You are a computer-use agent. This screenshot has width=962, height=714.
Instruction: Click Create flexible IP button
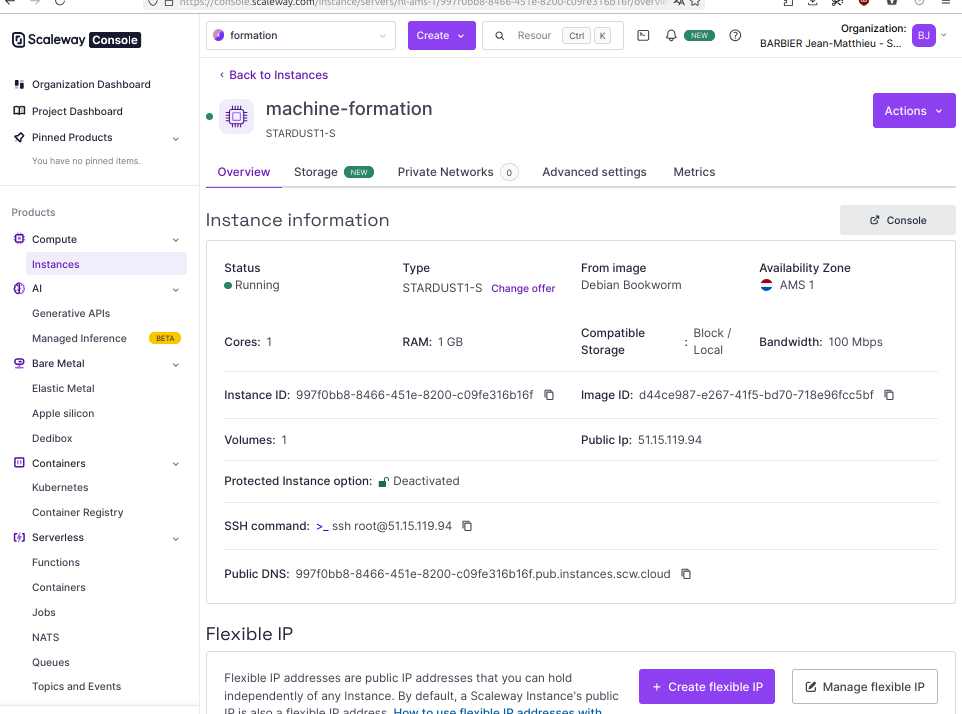[x=707, y=686]
